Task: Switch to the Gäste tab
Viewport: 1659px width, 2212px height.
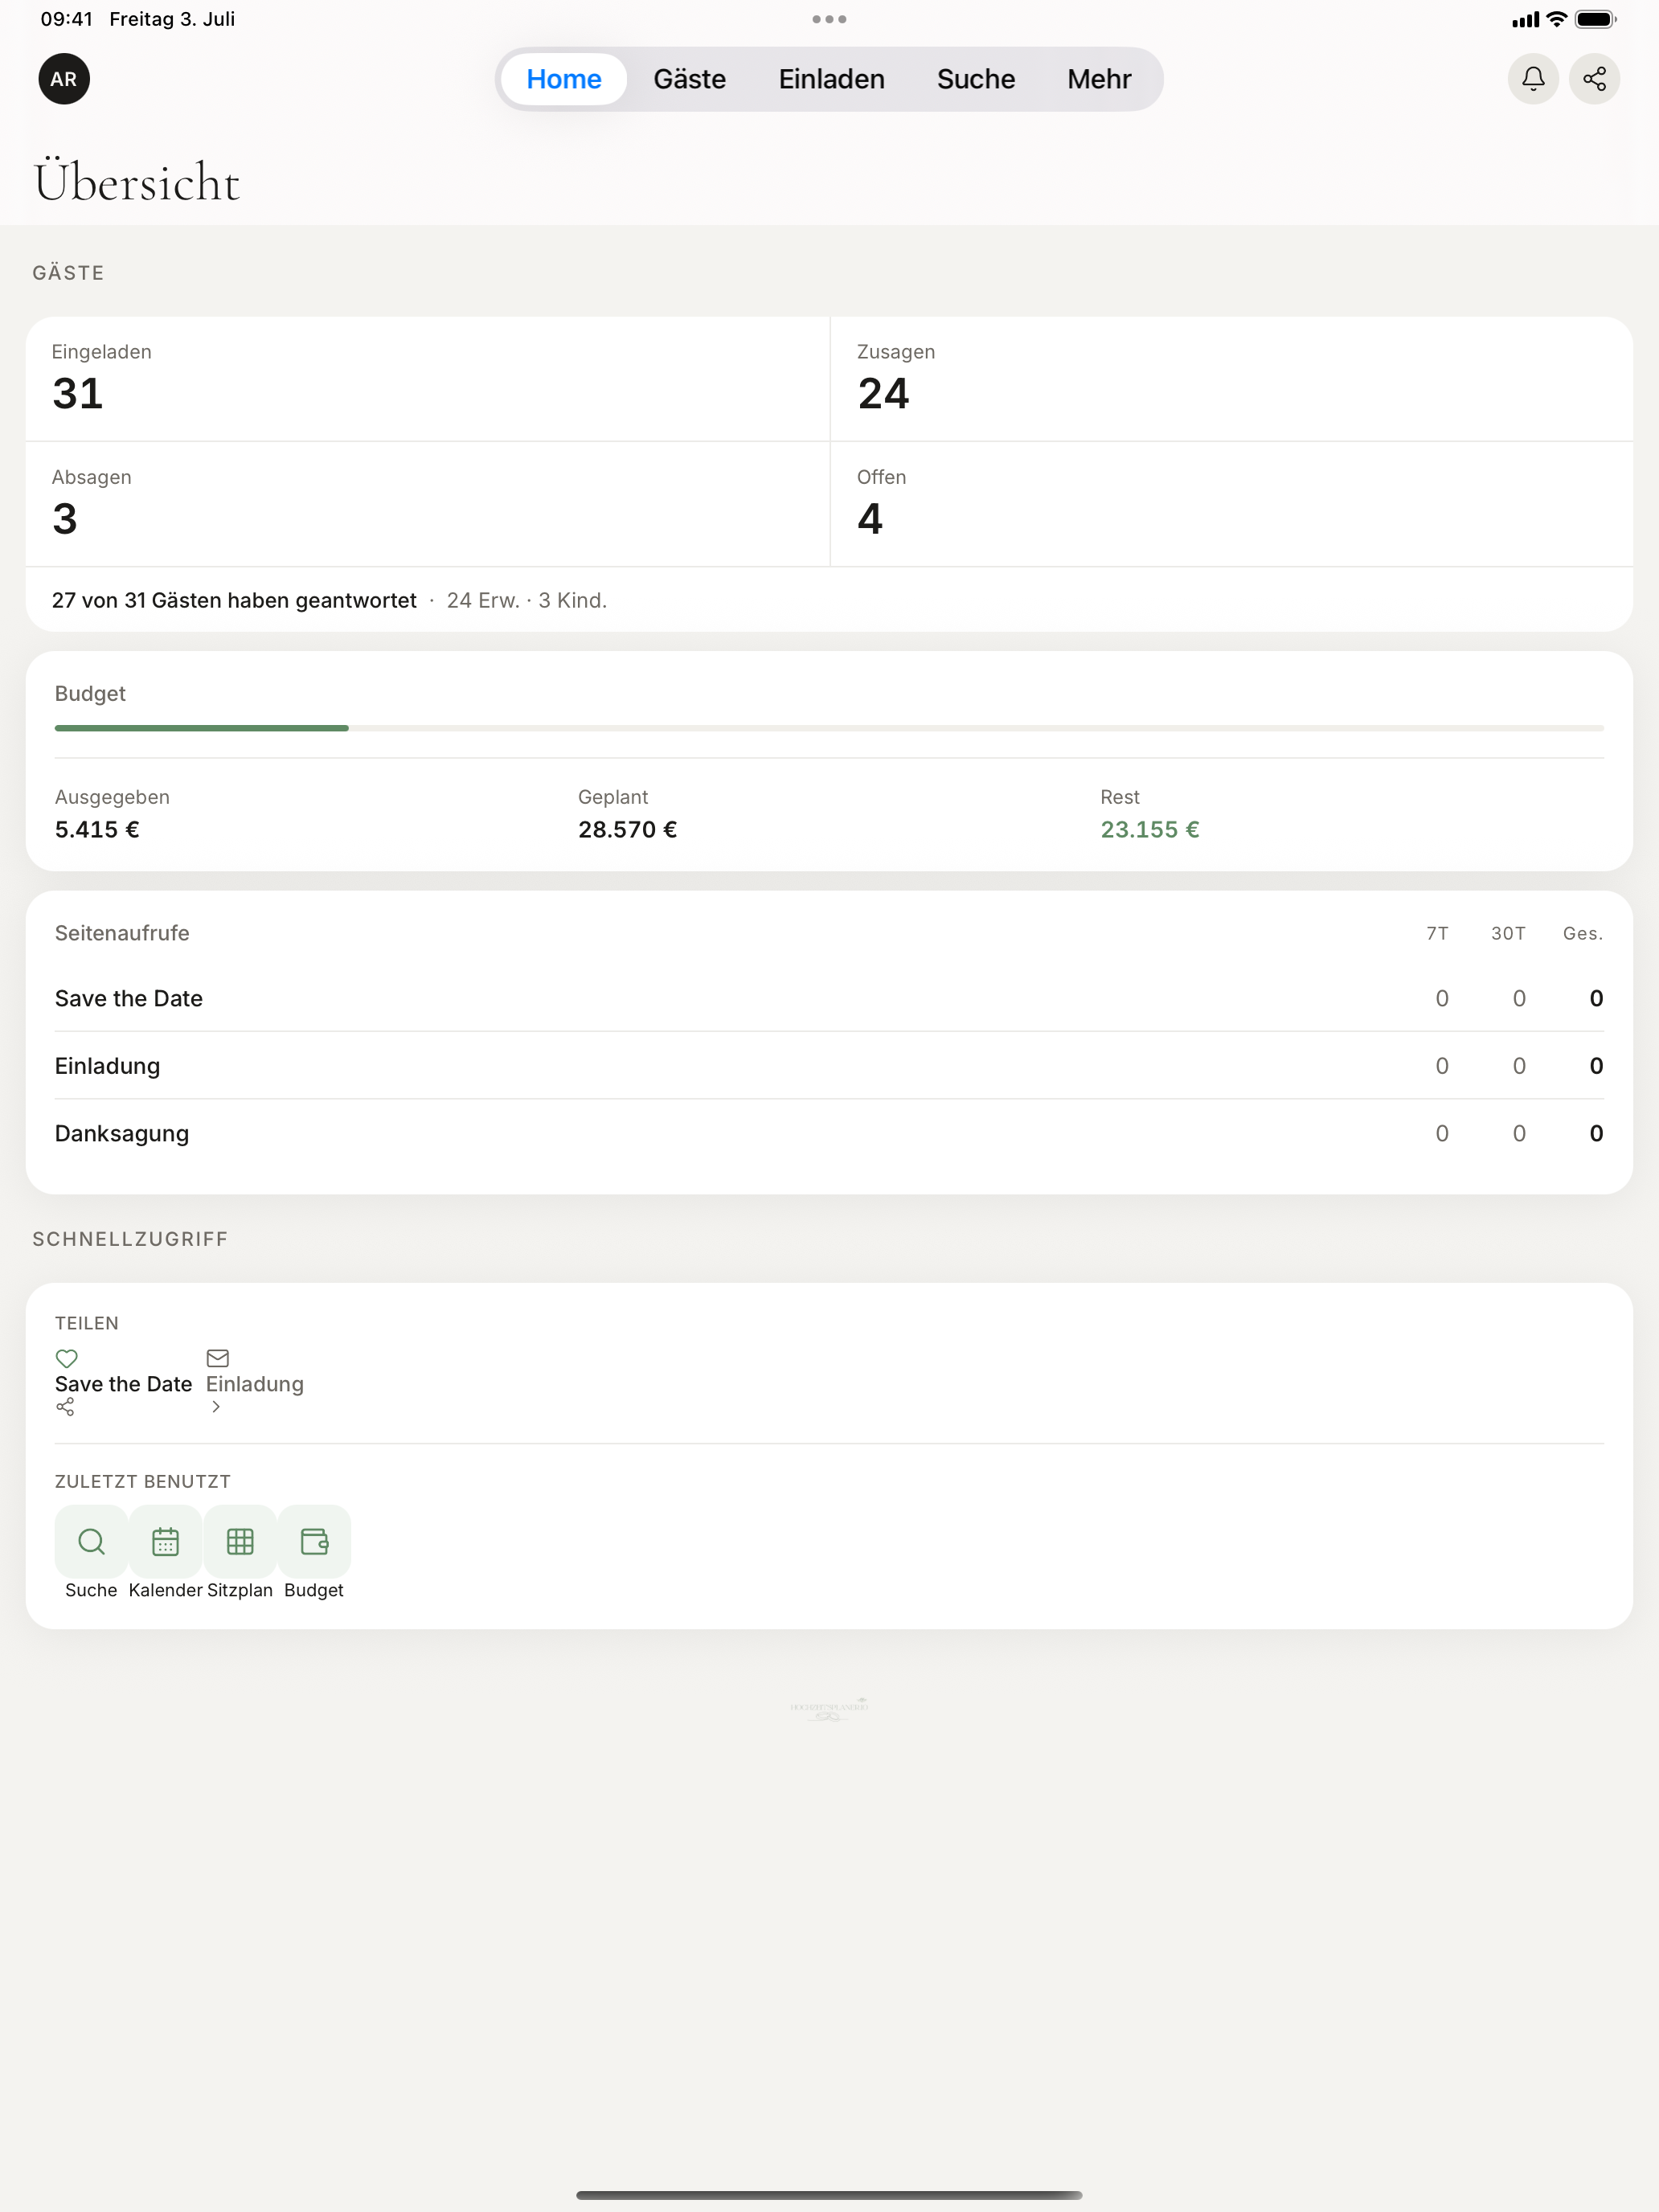Action: pos(689,79)
